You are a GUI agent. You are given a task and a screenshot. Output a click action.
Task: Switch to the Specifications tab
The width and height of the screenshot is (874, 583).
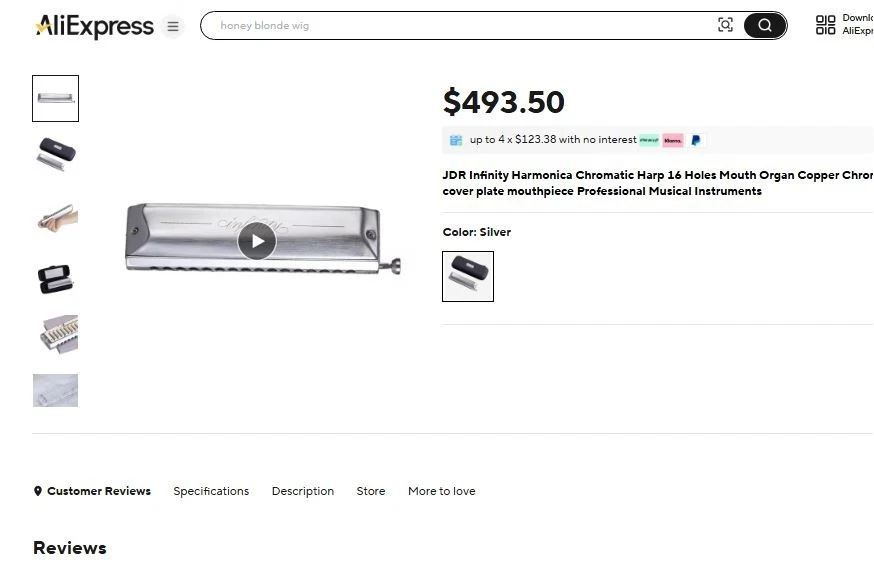211,491
